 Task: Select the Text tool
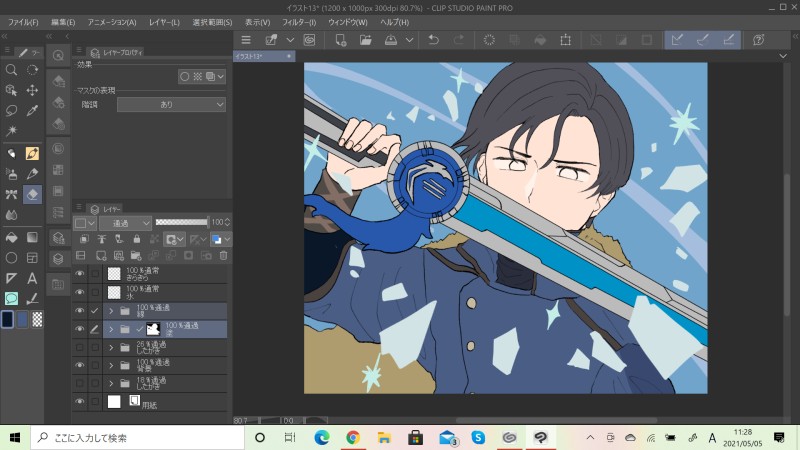32,278
